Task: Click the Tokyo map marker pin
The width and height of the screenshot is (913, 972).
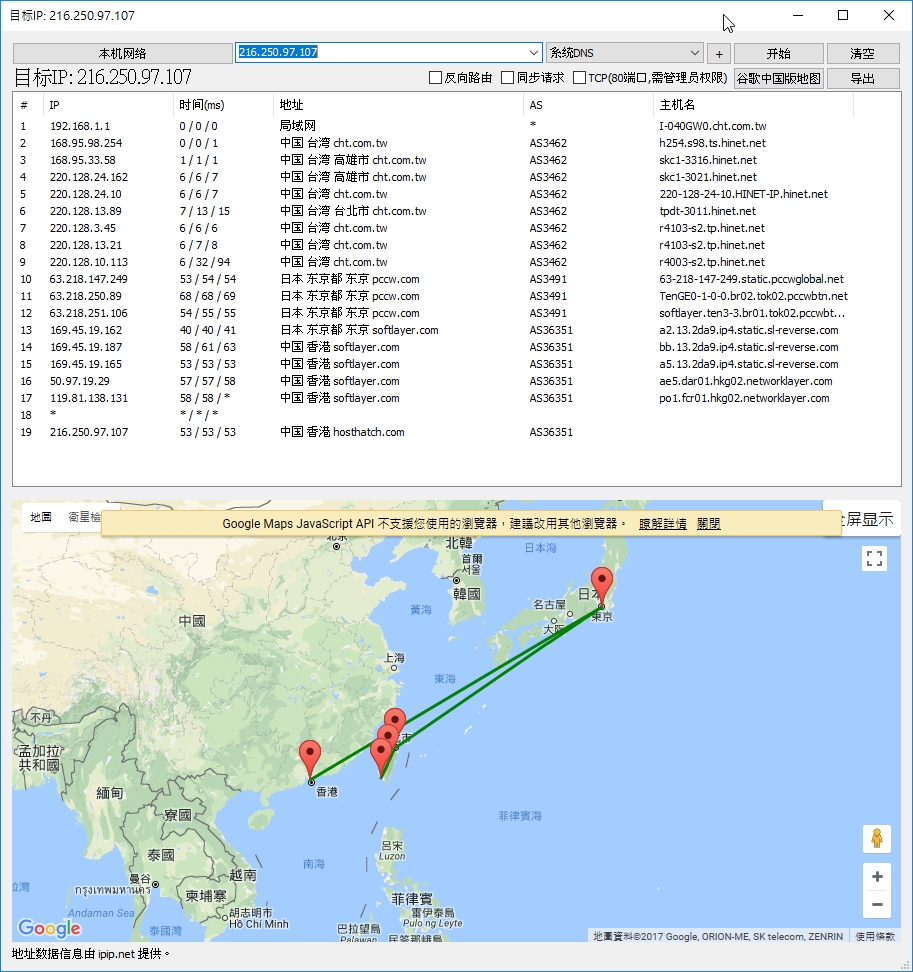Action: pyautogui.click(x=601, y=585)
